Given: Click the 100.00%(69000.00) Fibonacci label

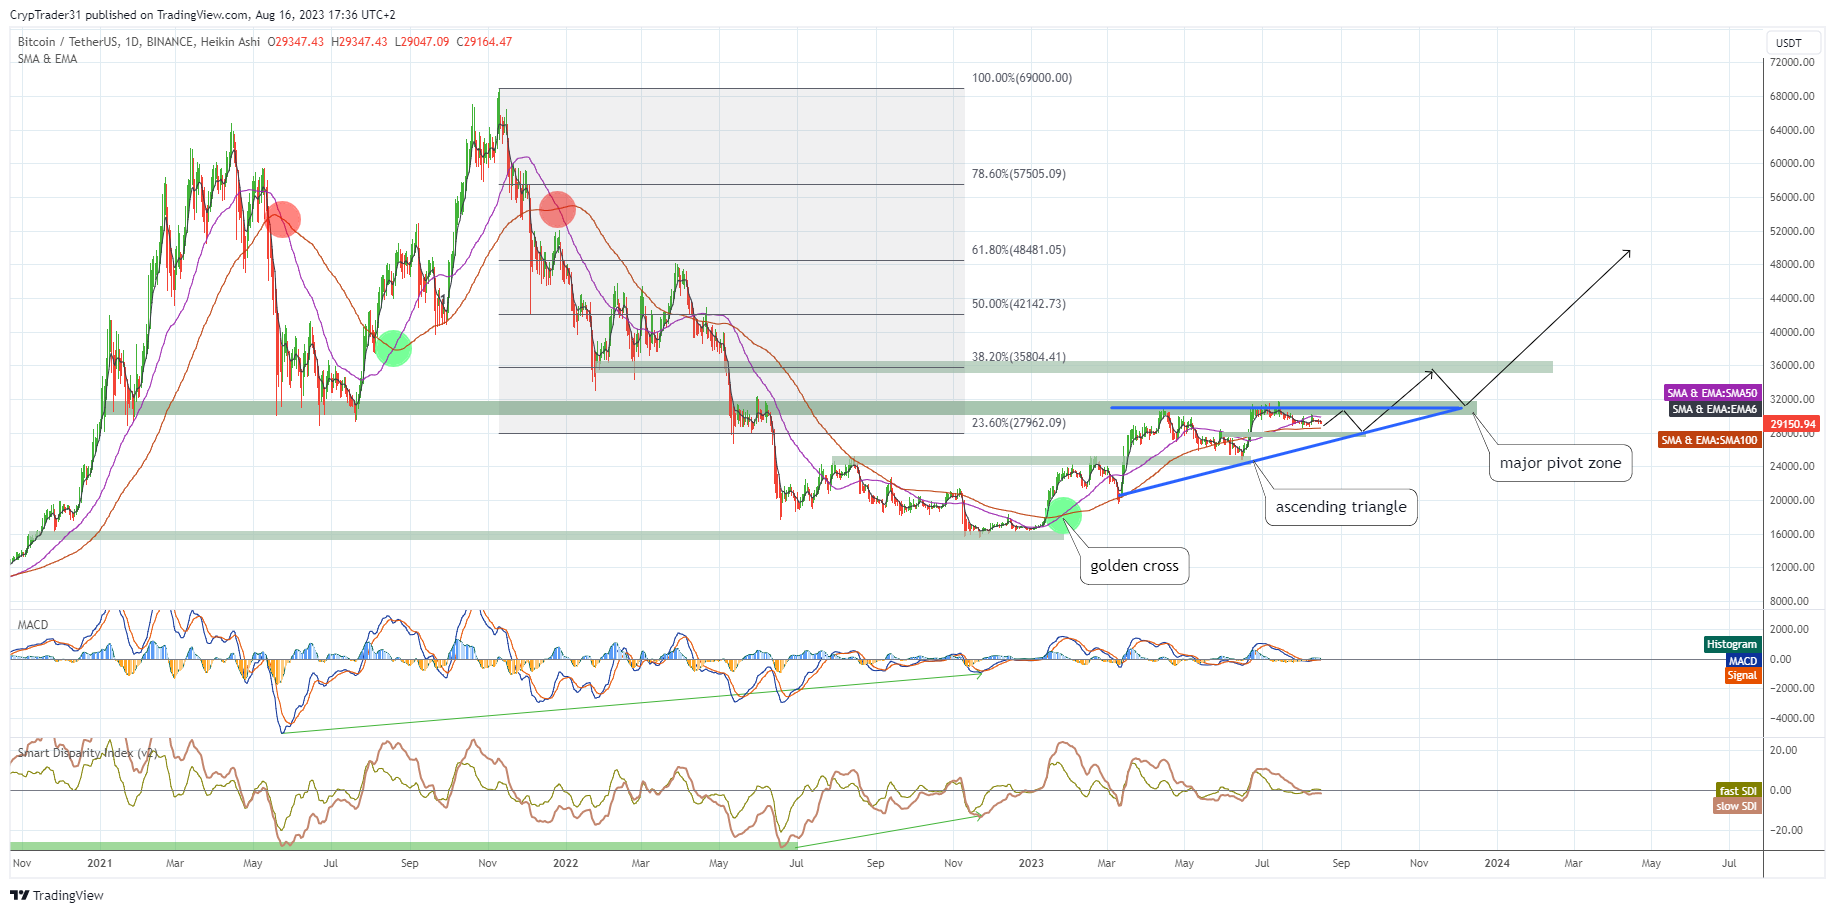Looking at the screenshot, I should (1022, 78).
